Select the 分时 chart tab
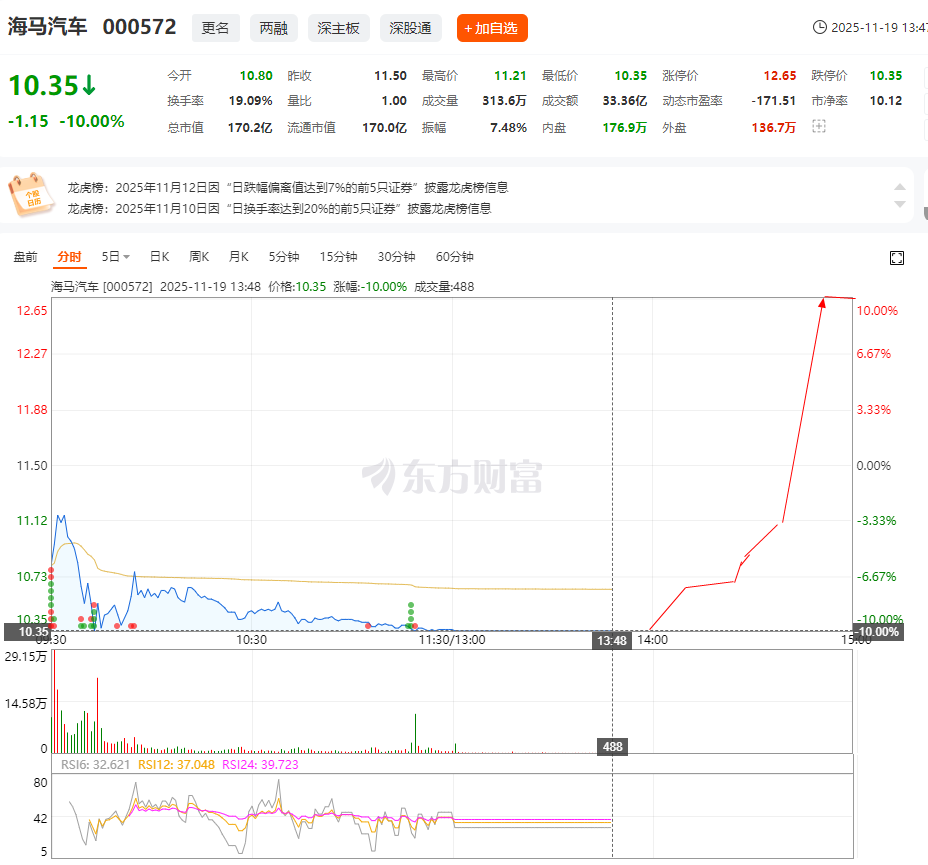Screen dimensions: 928x865 (x=69, y=257)
